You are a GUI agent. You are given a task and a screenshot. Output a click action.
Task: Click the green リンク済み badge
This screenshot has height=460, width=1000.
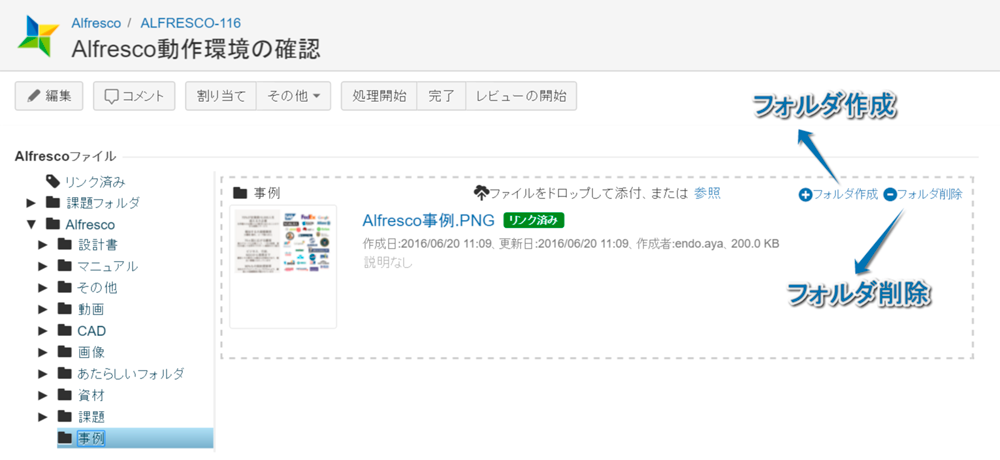click(534, 220)
